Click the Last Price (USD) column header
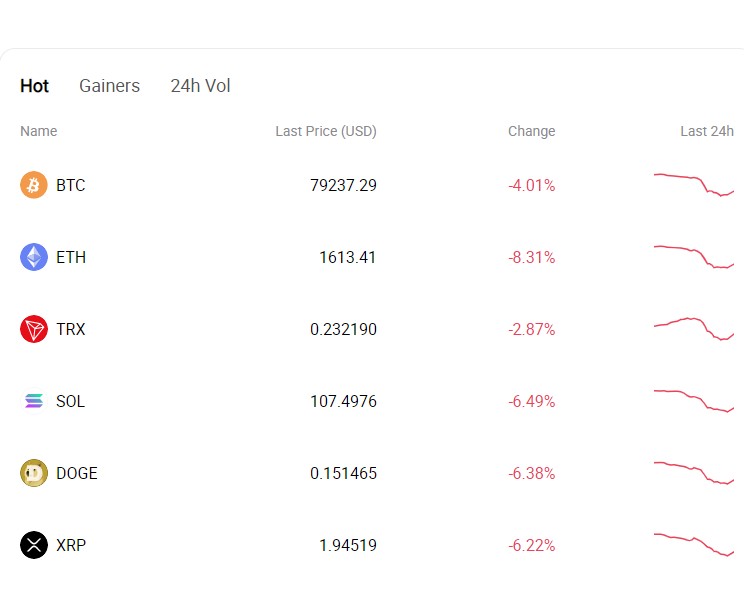 tap(326, 131)
